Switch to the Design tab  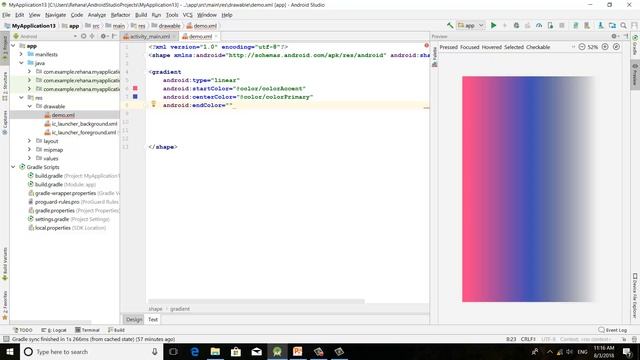pyautogui.click(x=133, y=320)
